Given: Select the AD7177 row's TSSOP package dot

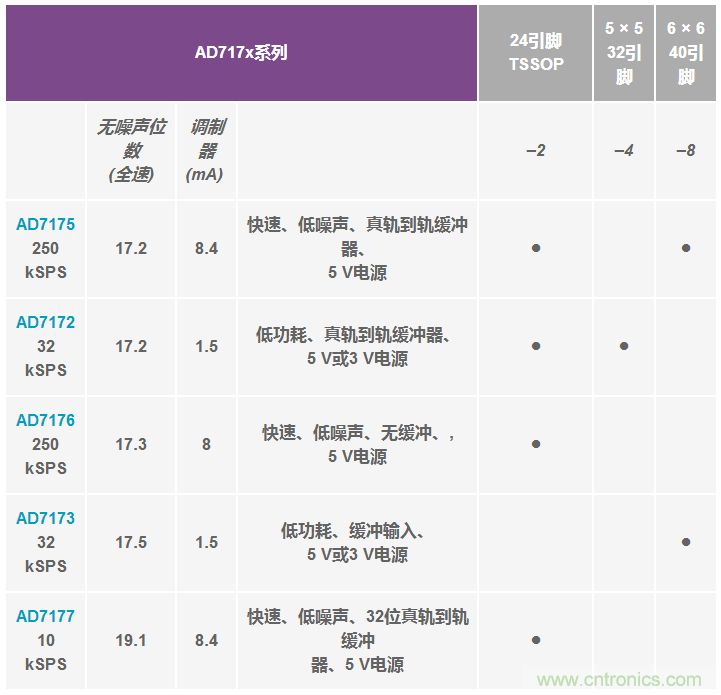Looking at the screenshot, I should [536, 640].
